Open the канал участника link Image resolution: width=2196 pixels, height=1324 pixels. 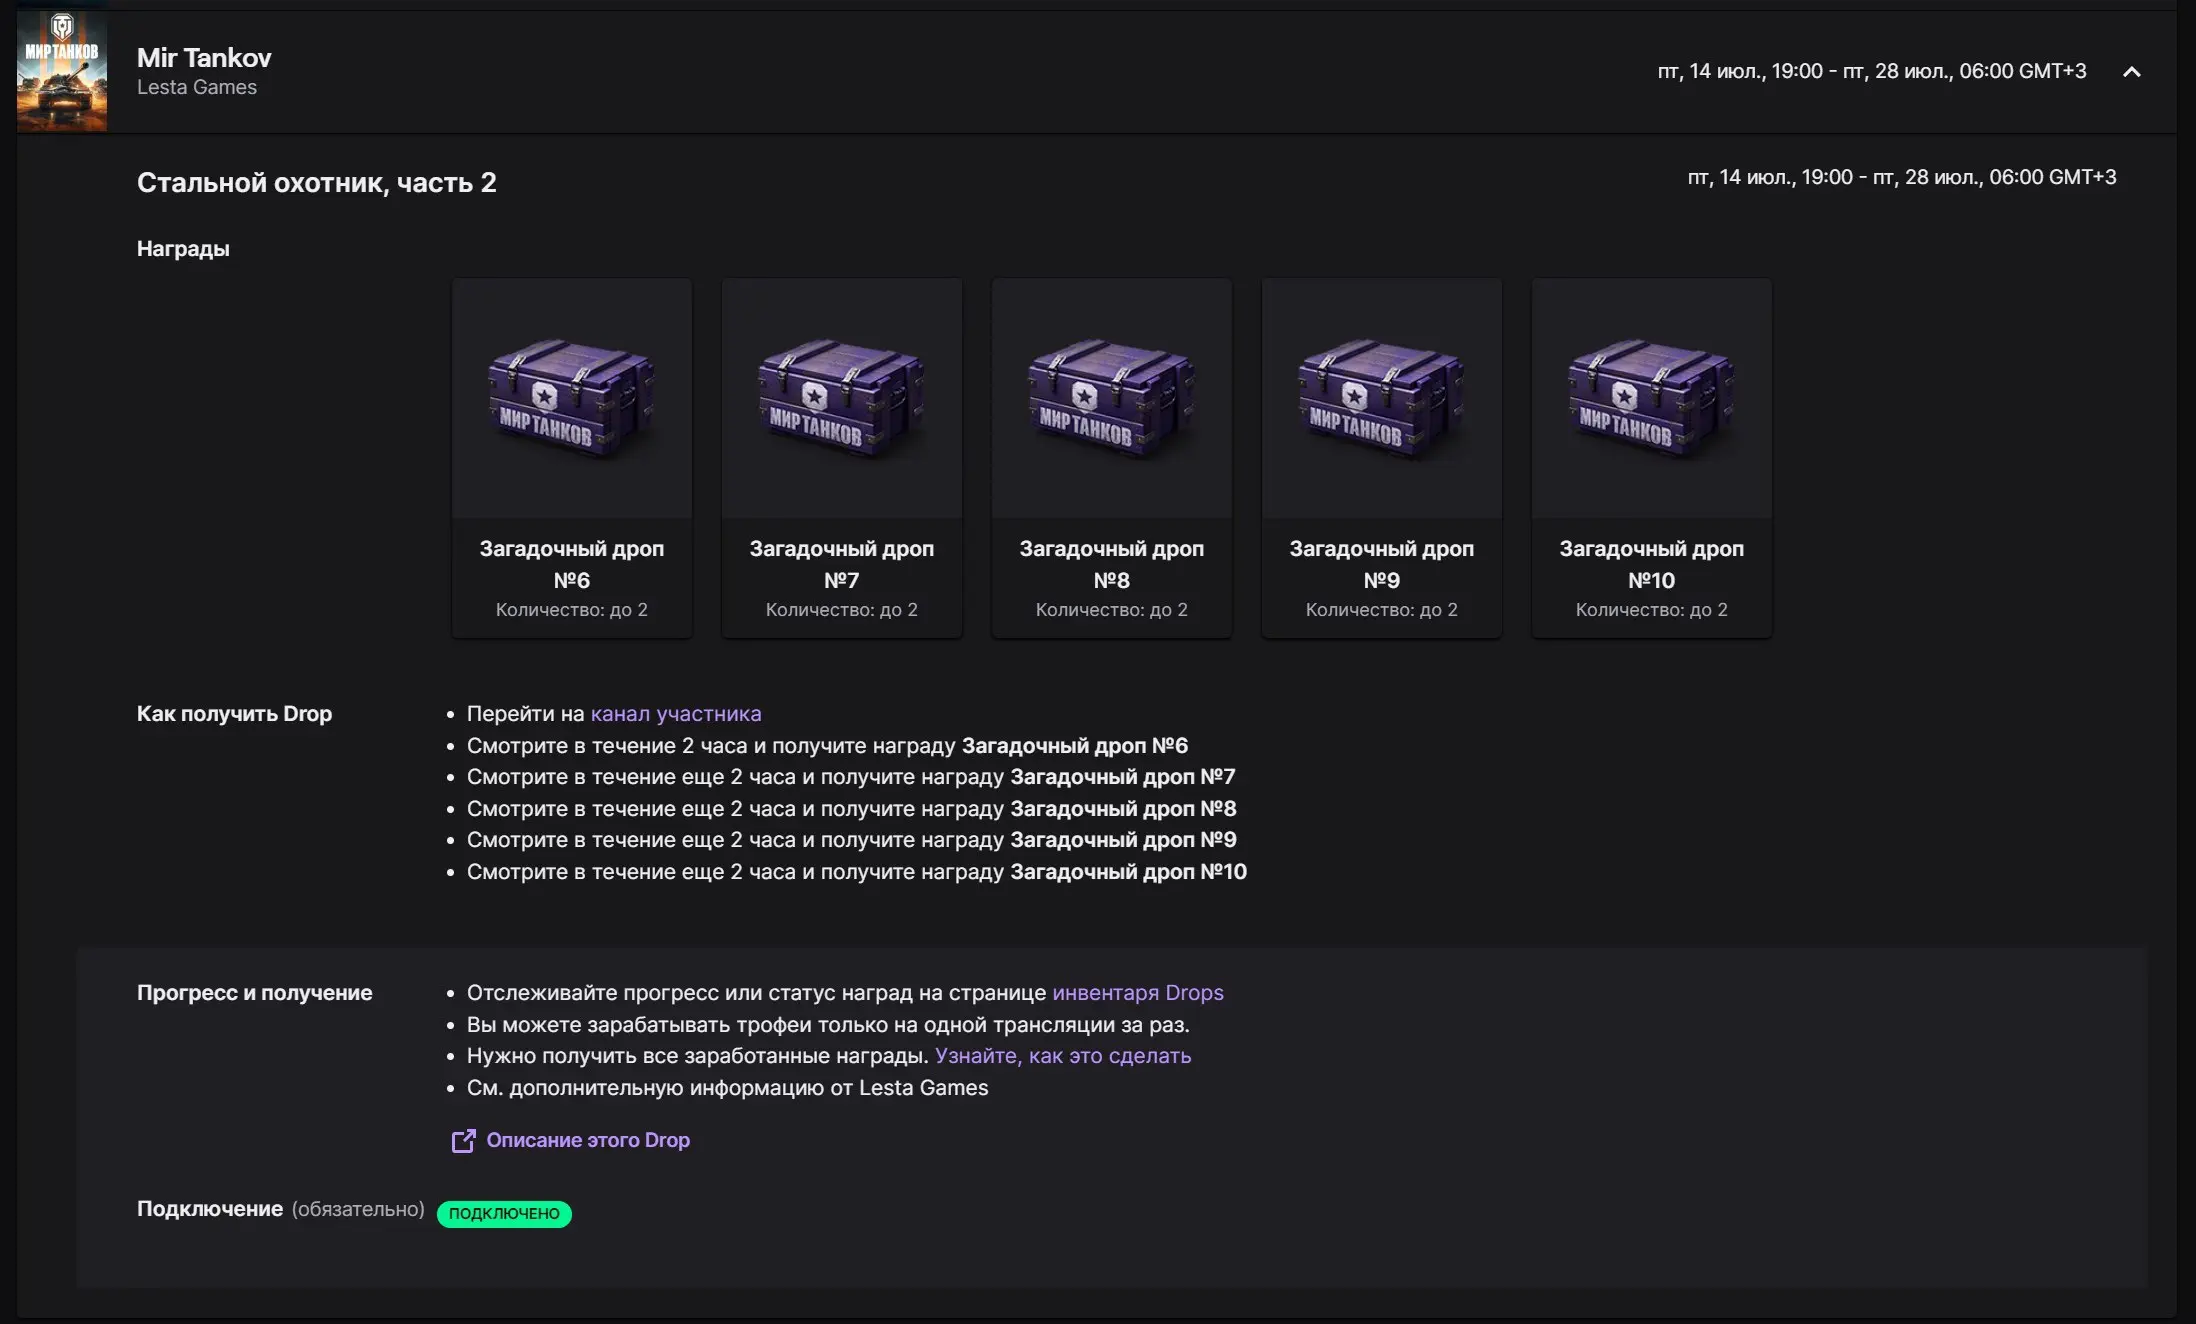tap(676, 714)
